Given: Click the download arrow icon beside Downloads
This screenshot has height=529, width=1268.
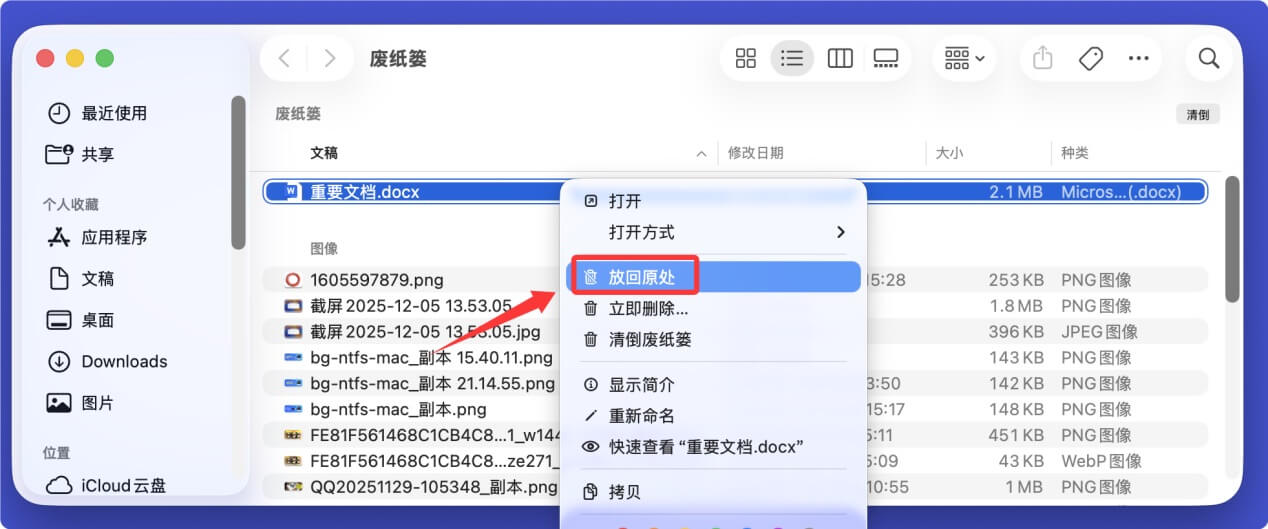Looking at the screenshot, I should 59,362.
